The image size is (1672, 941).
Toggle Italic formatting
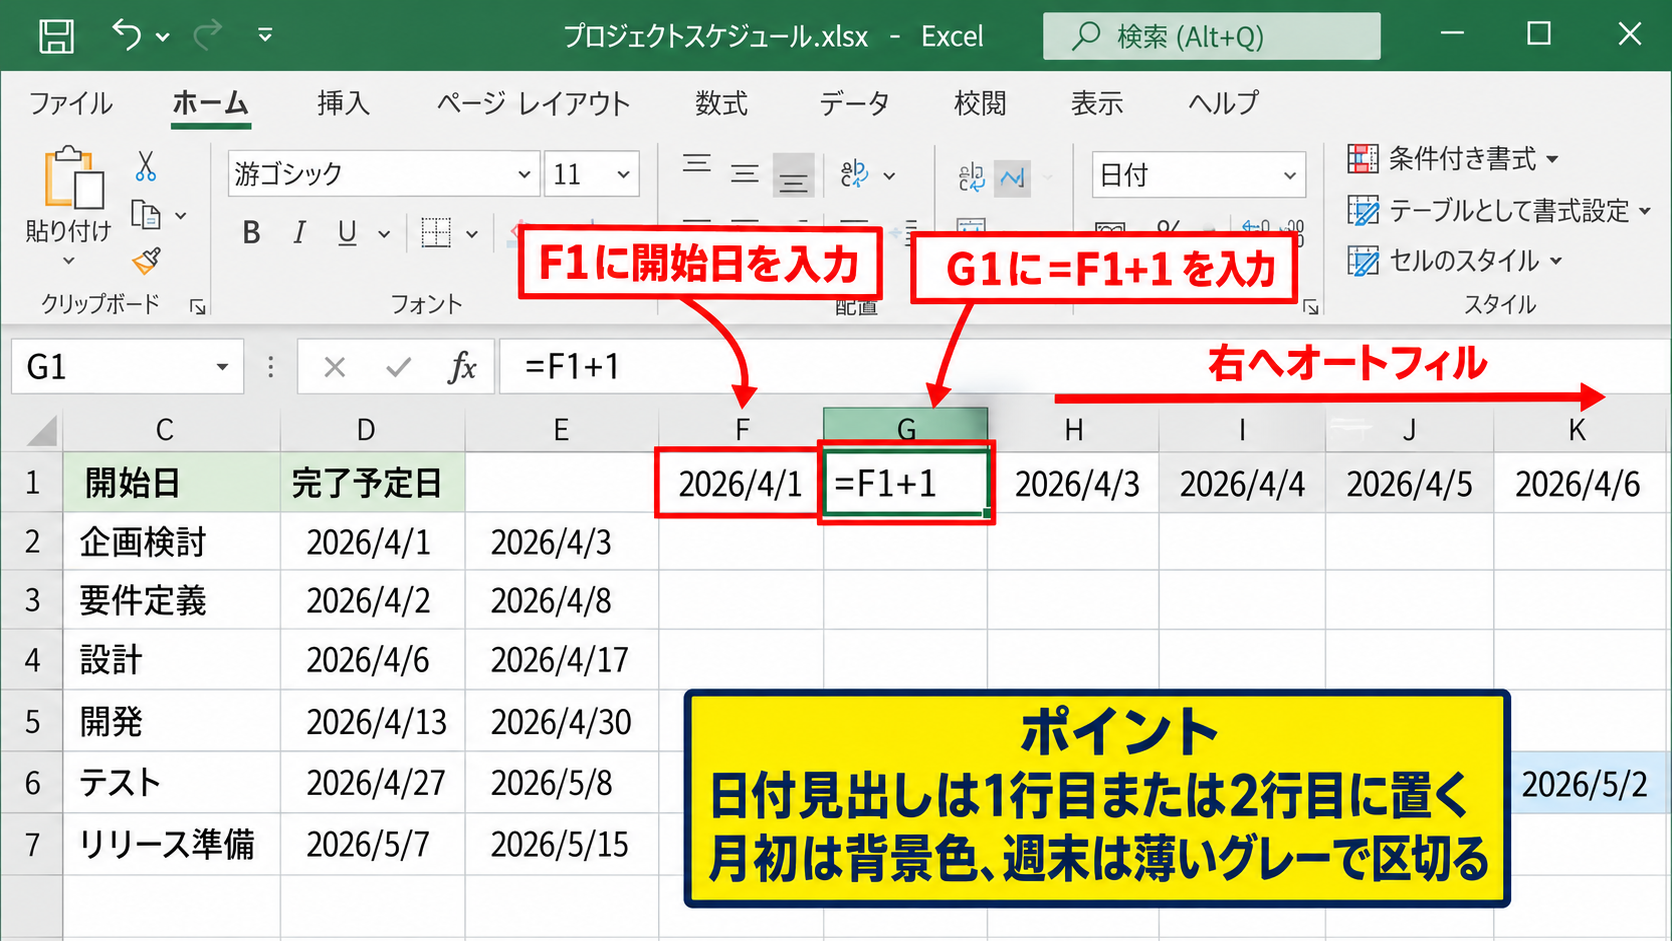click(x=299, y=233)
